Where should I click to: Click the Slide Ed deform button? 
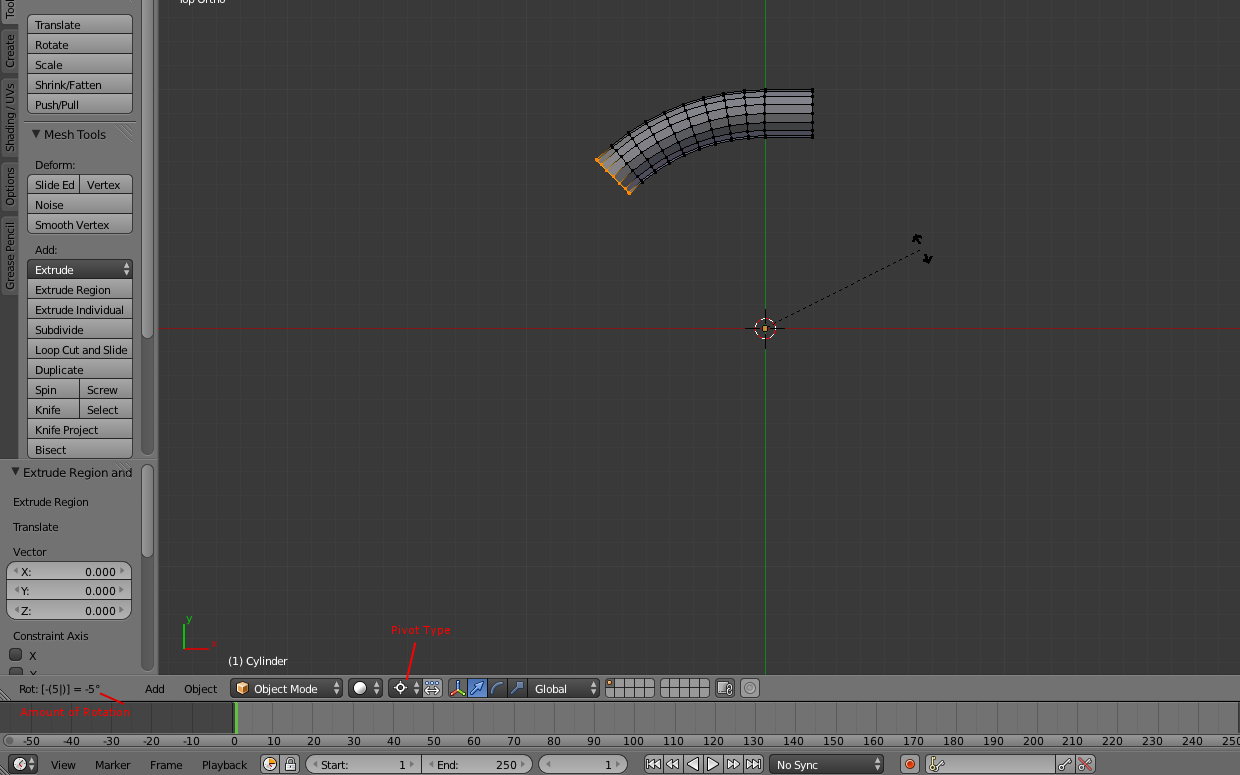[54, 184]
